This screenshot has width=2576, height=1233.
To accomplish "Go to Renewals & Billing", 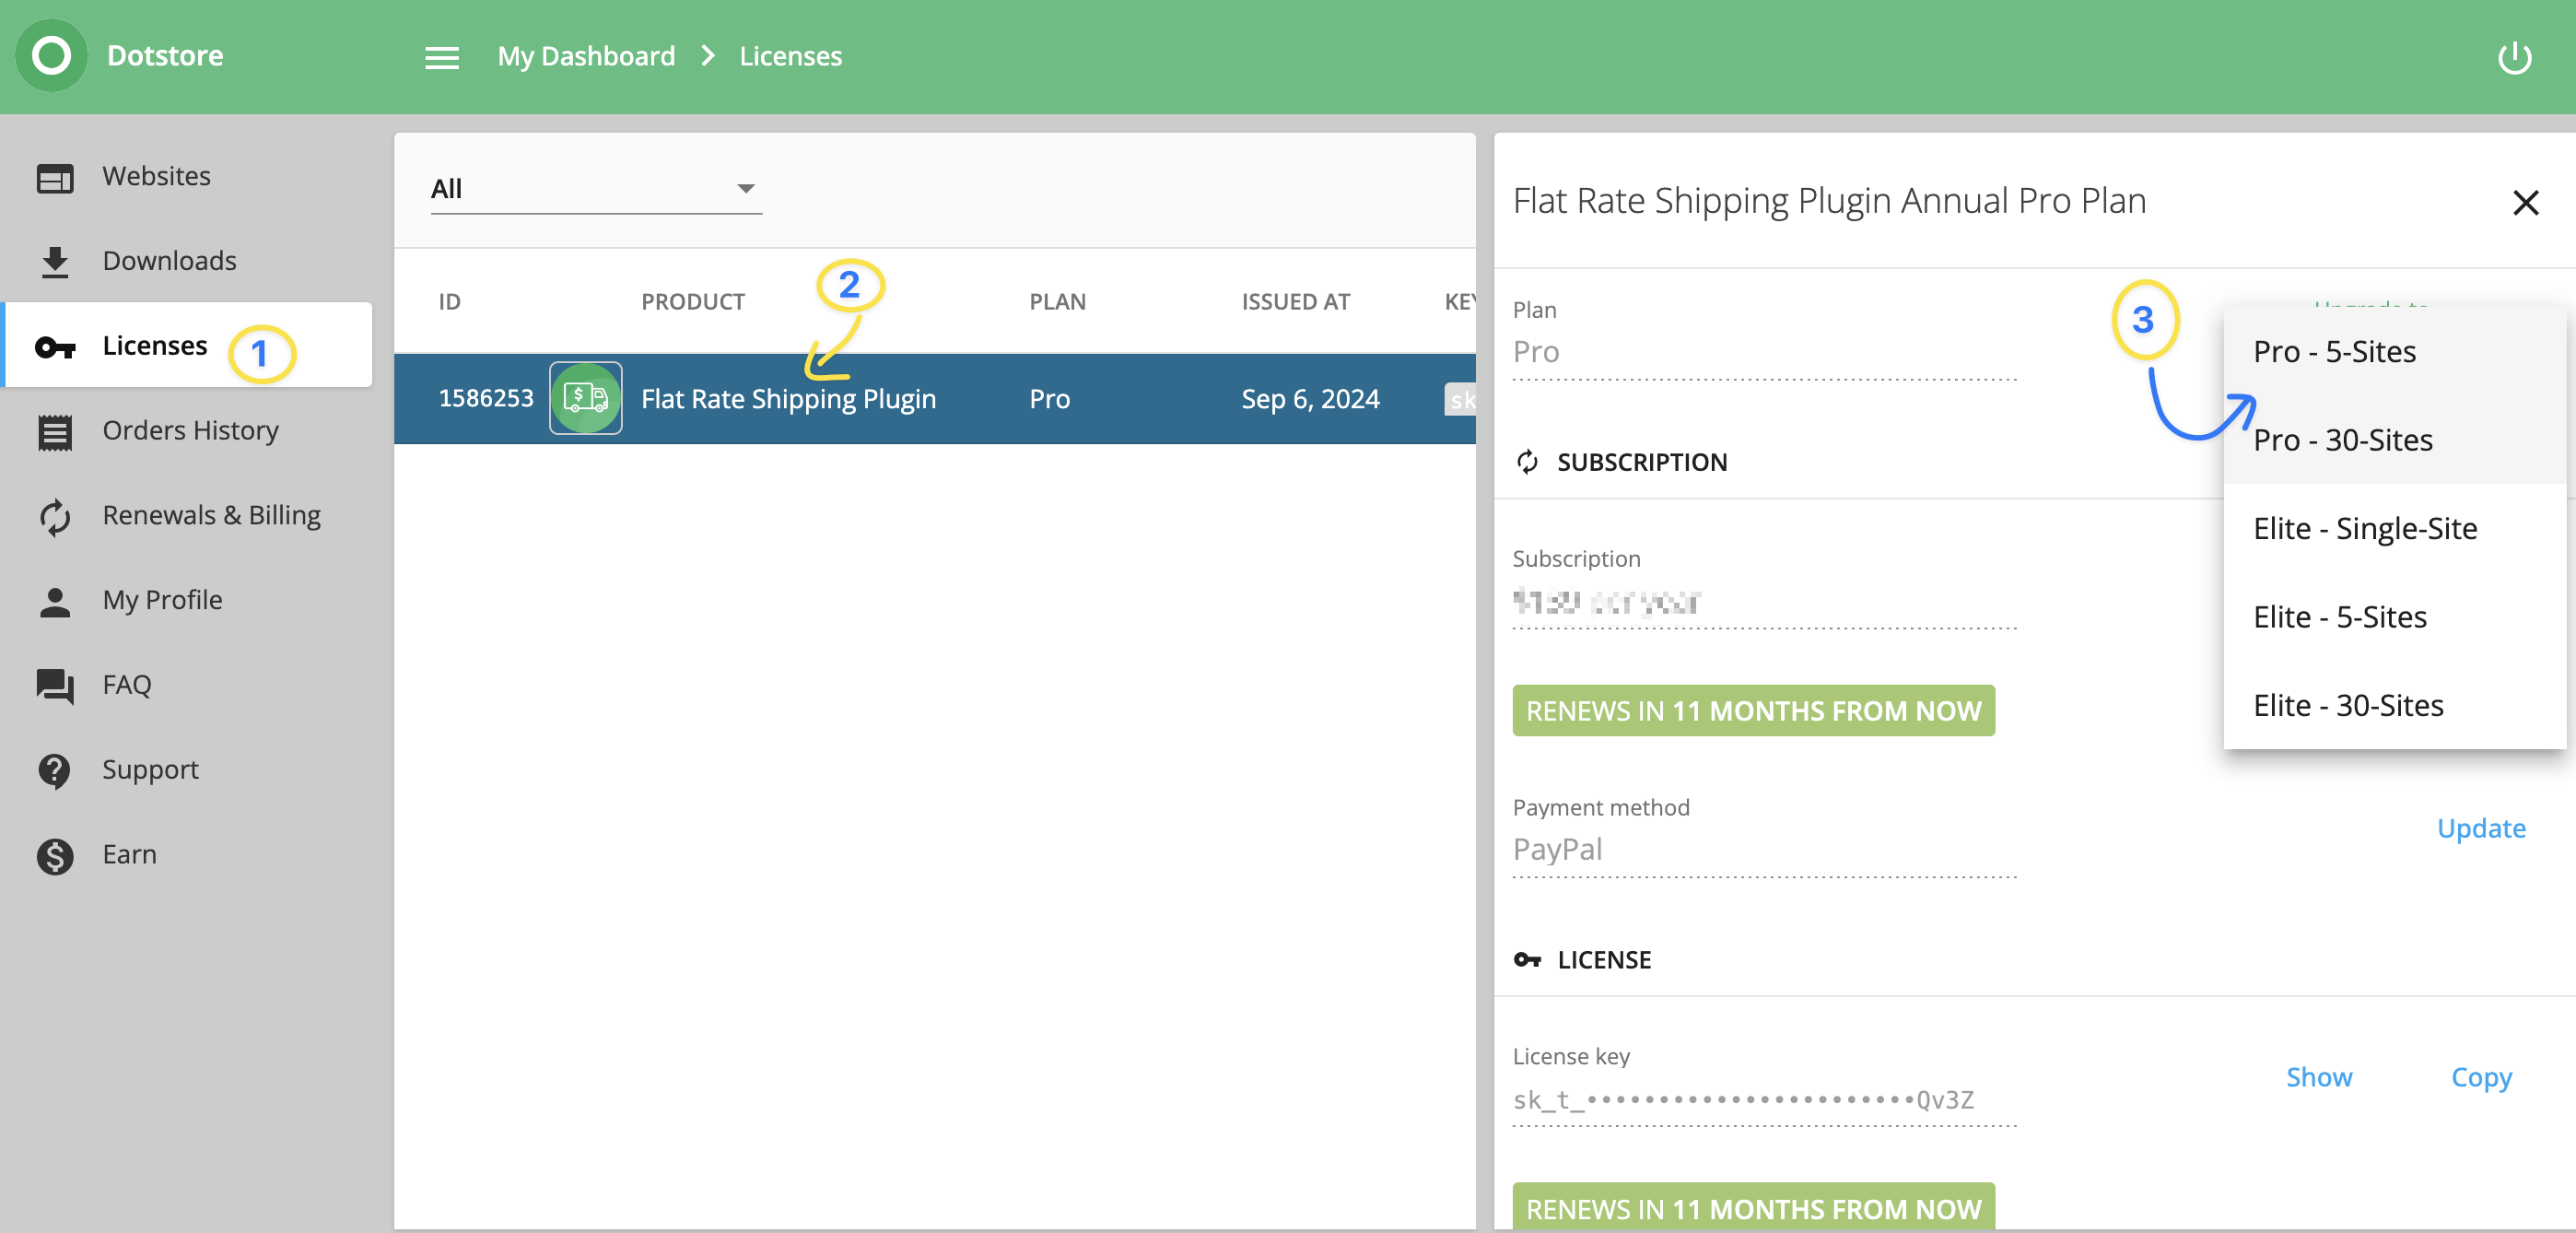I will pos(188,515).
